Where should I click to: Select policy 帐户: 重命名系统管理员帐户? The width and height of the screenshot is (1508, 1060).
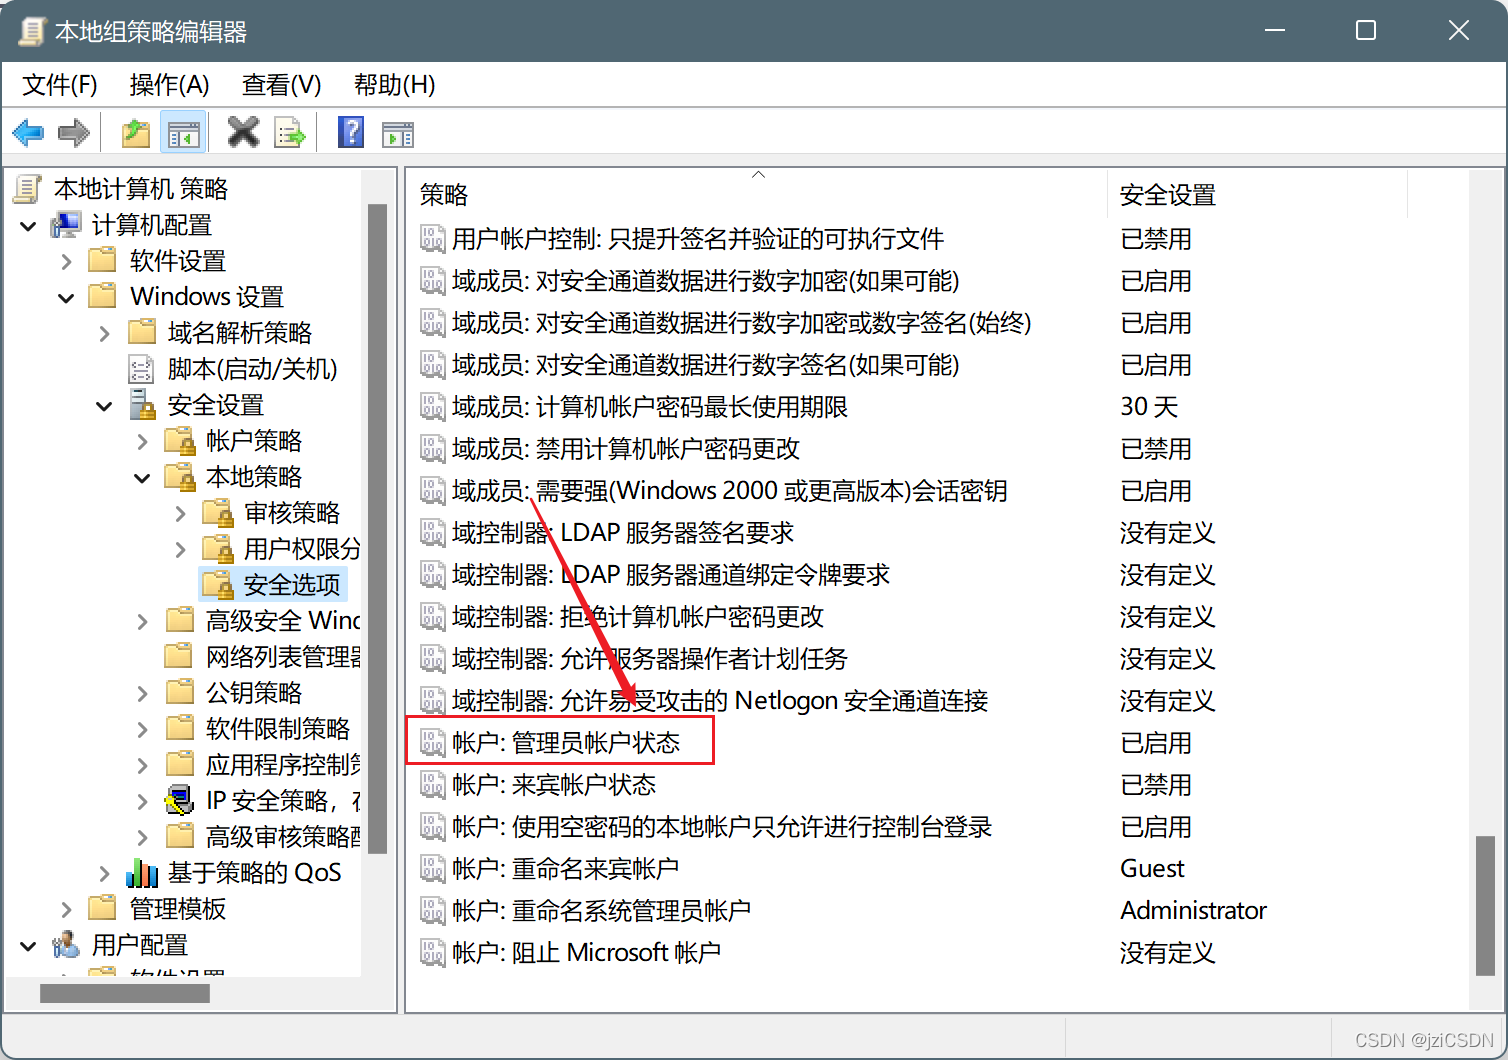point(601,910)
